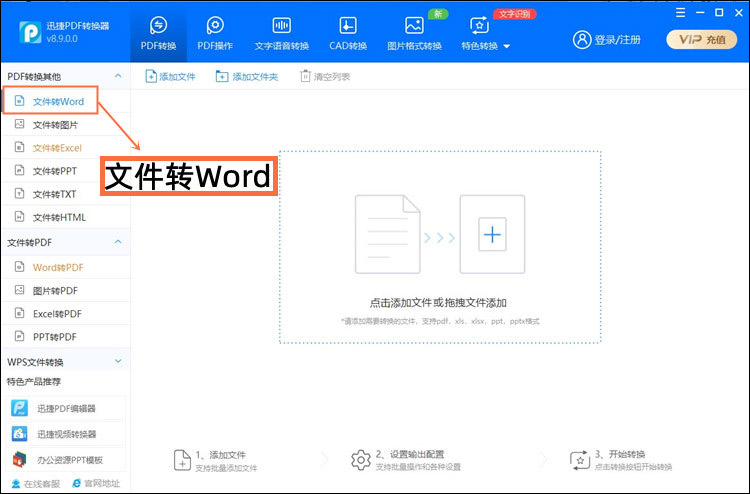The height and width of the screenshot is (494, 750).
Task: Click the 2、设置输出配置 step label
Action: tap(410, 454)
